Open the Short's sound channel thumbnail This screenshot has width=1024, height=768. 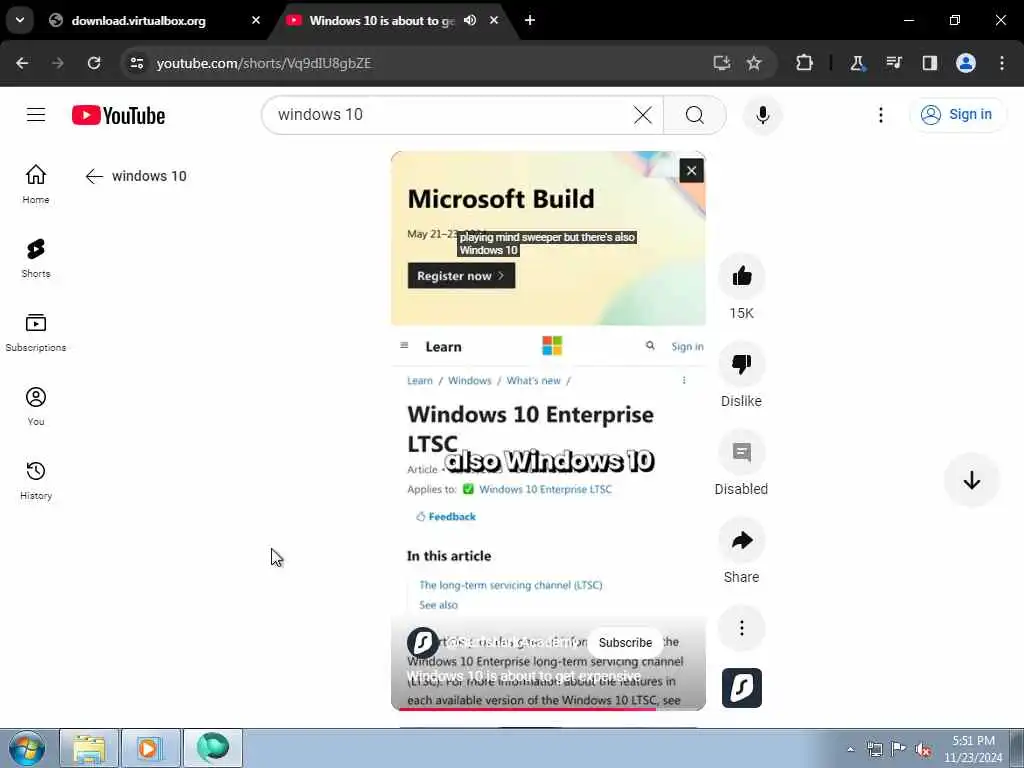tap(742, 688)
